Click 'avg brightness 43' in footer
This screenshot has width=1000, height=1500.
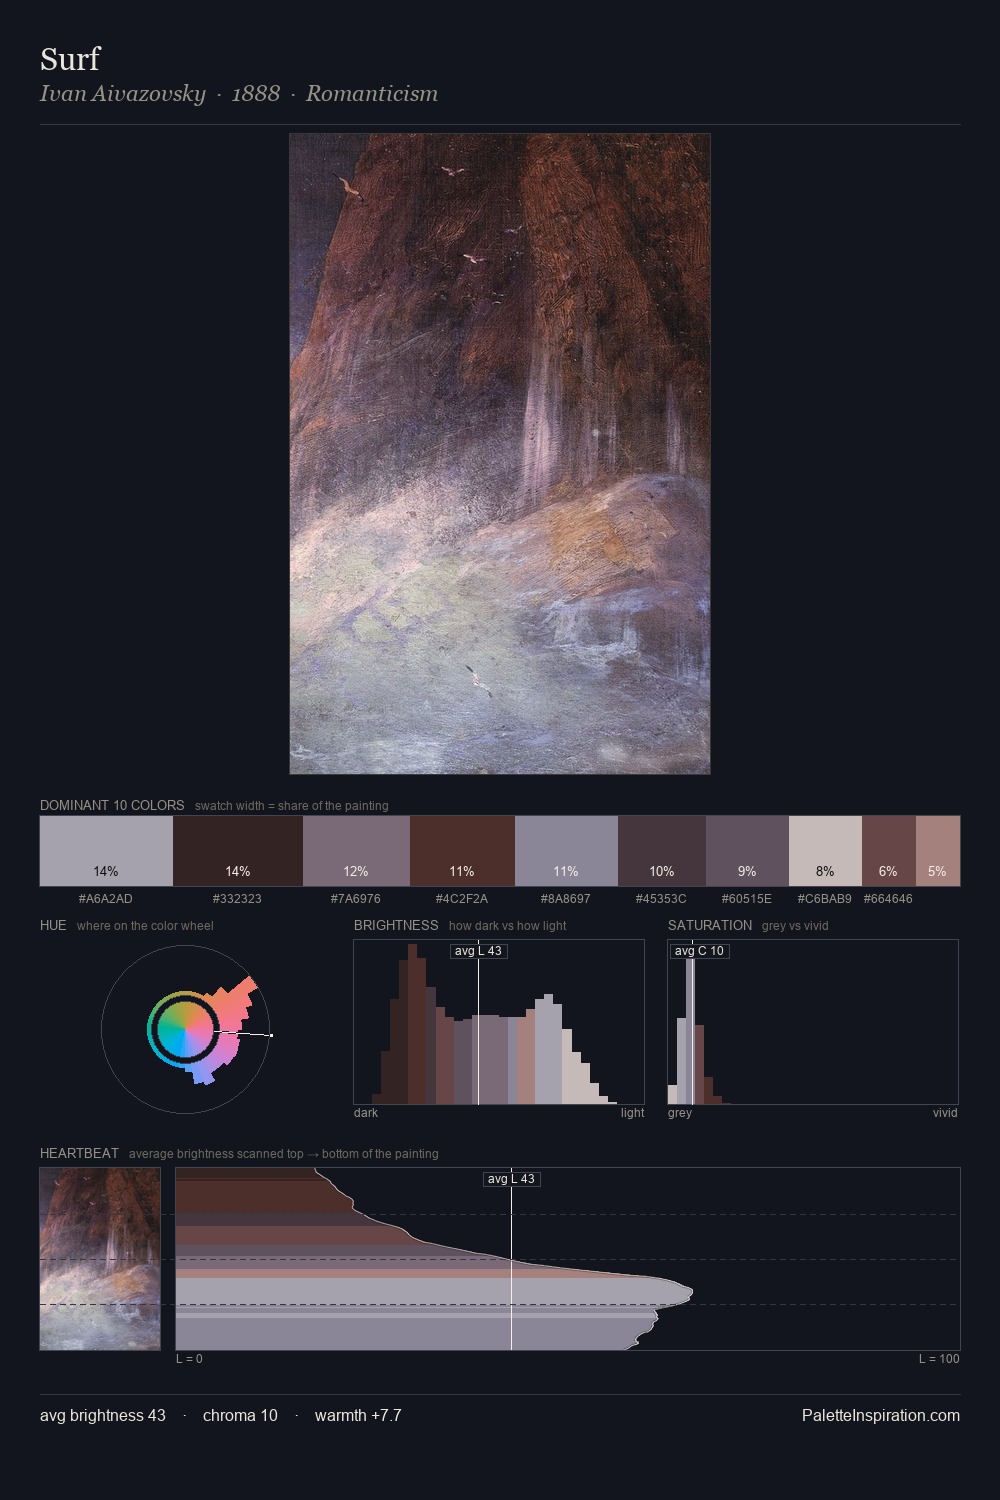tap(103, 1415)
